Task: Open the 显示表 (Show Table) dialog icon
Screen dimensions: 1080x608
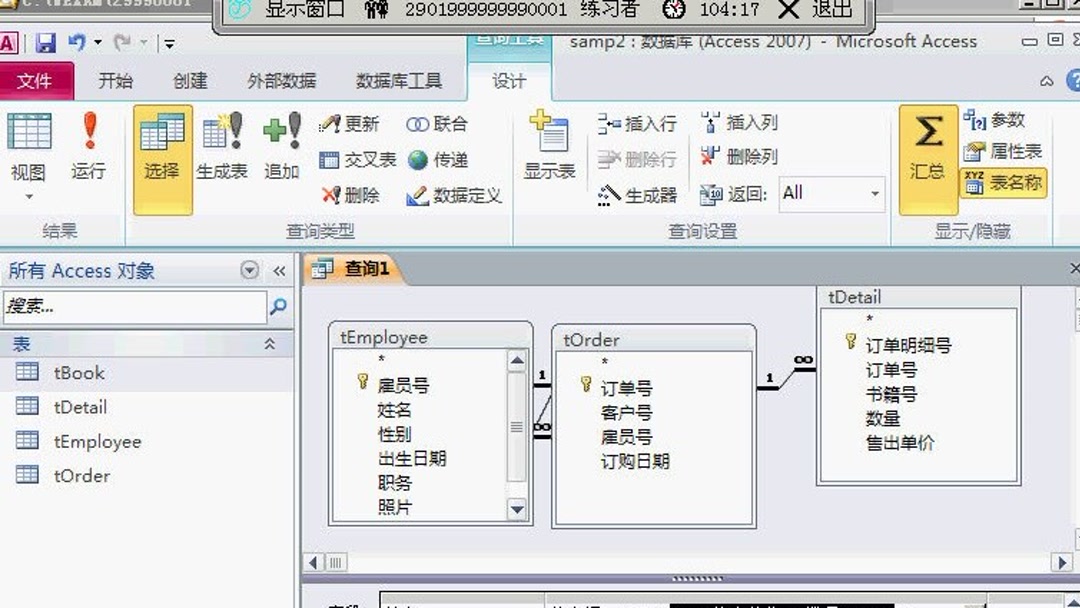Action: tap(548, 150)
